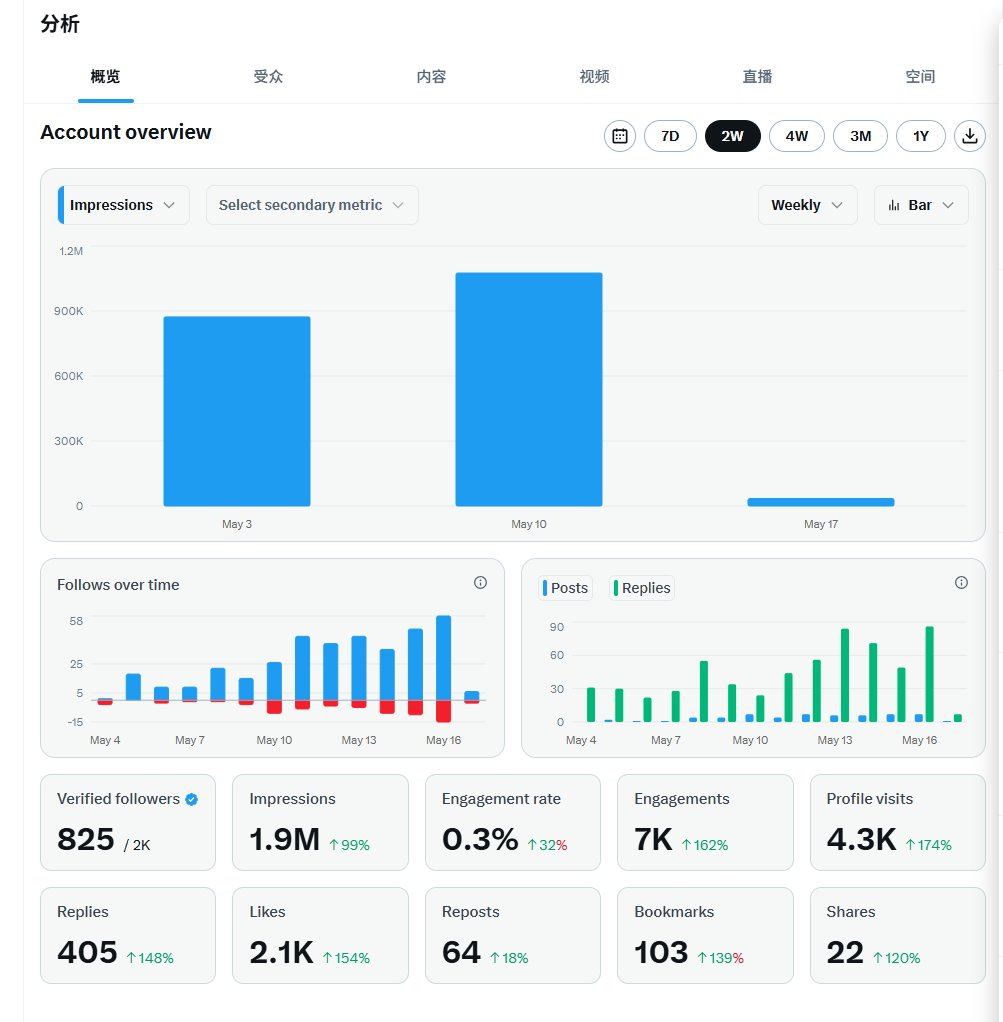This screenshot has height=1022, width=1003.
Task: Switch to the 空间 tab
Action: pyautogui.click(x=920, y=76)
